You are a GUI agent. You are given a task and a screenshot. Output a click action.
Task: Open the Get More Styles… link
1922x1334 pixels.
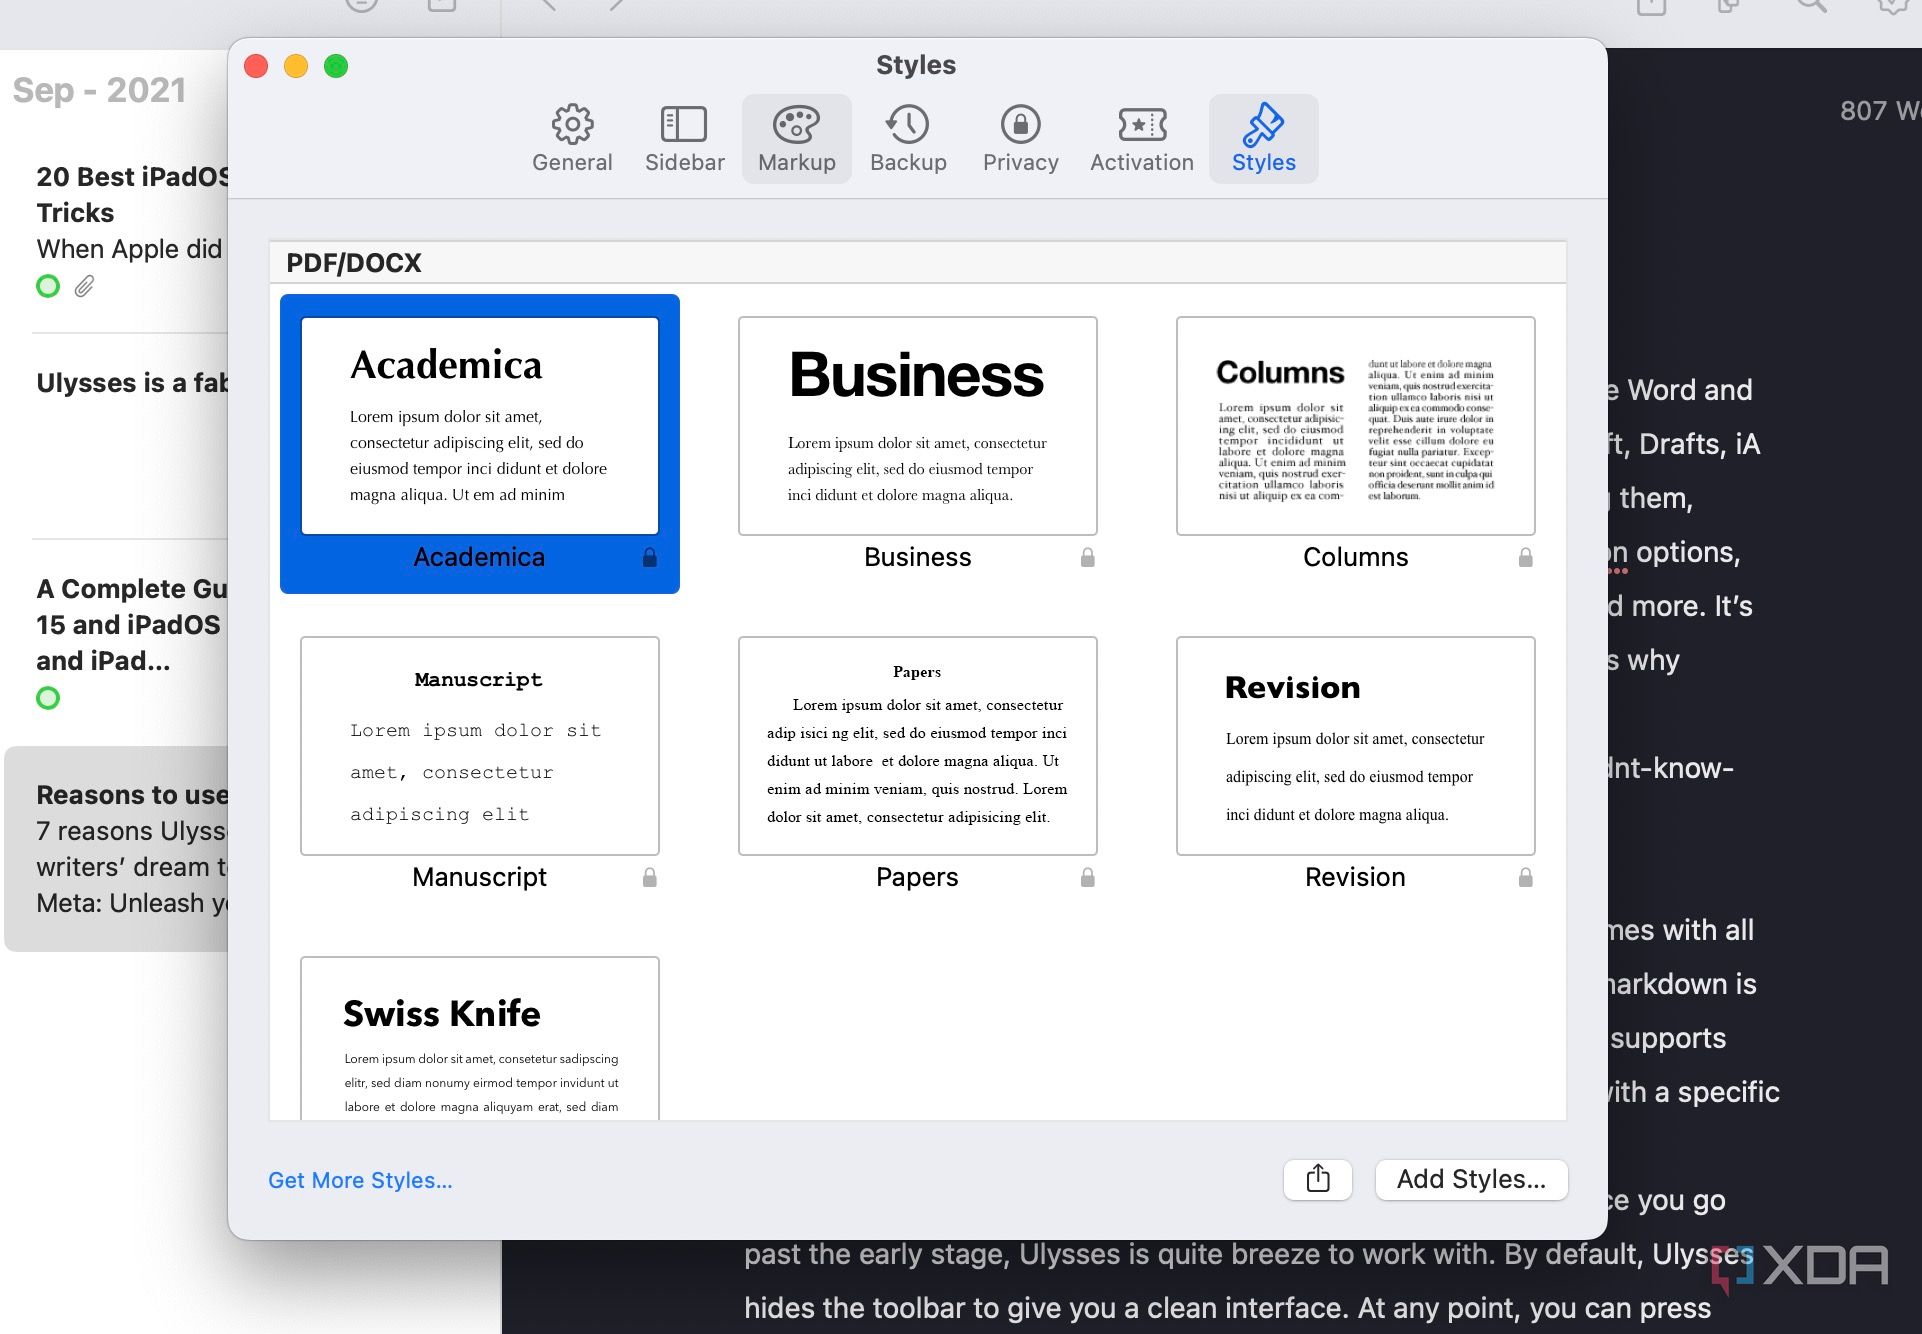(x=360, y=1180)
